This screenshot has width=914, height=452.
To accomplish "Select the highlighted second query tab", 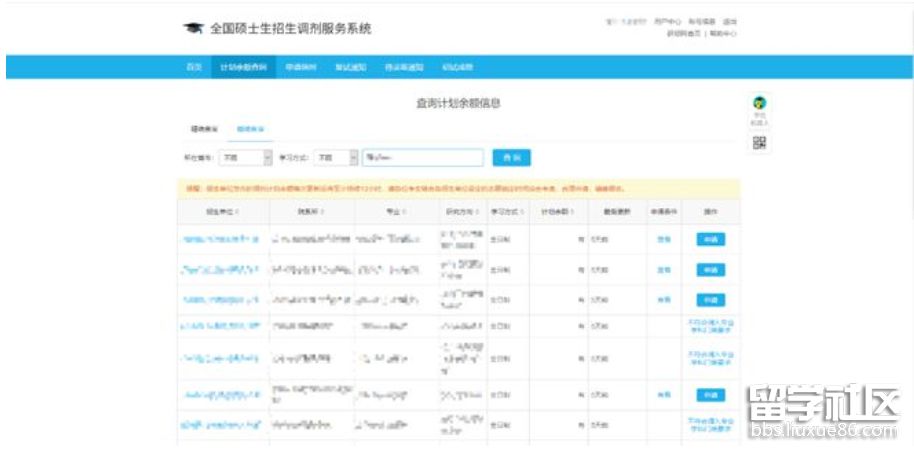I will point(250,129).
